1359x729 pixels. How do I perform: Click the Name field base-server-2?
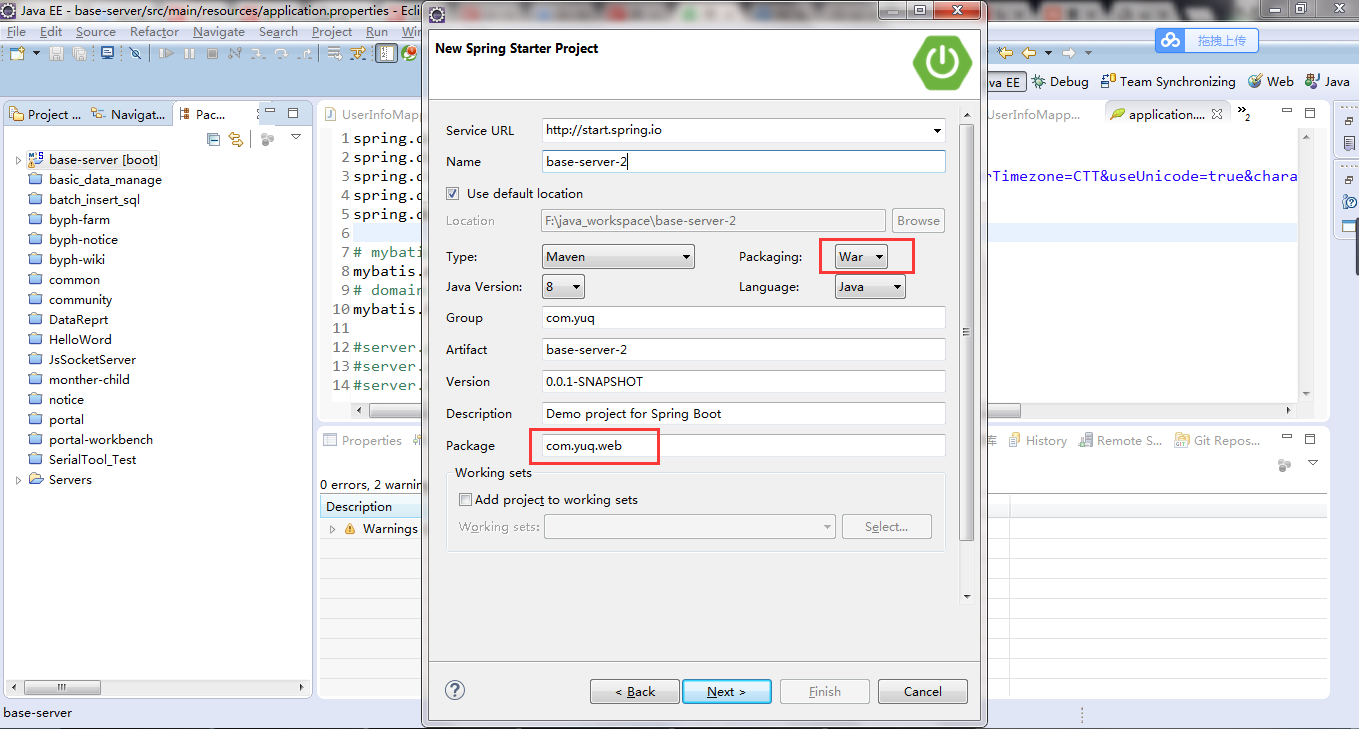pyautogui.click(x=743, y=161)
